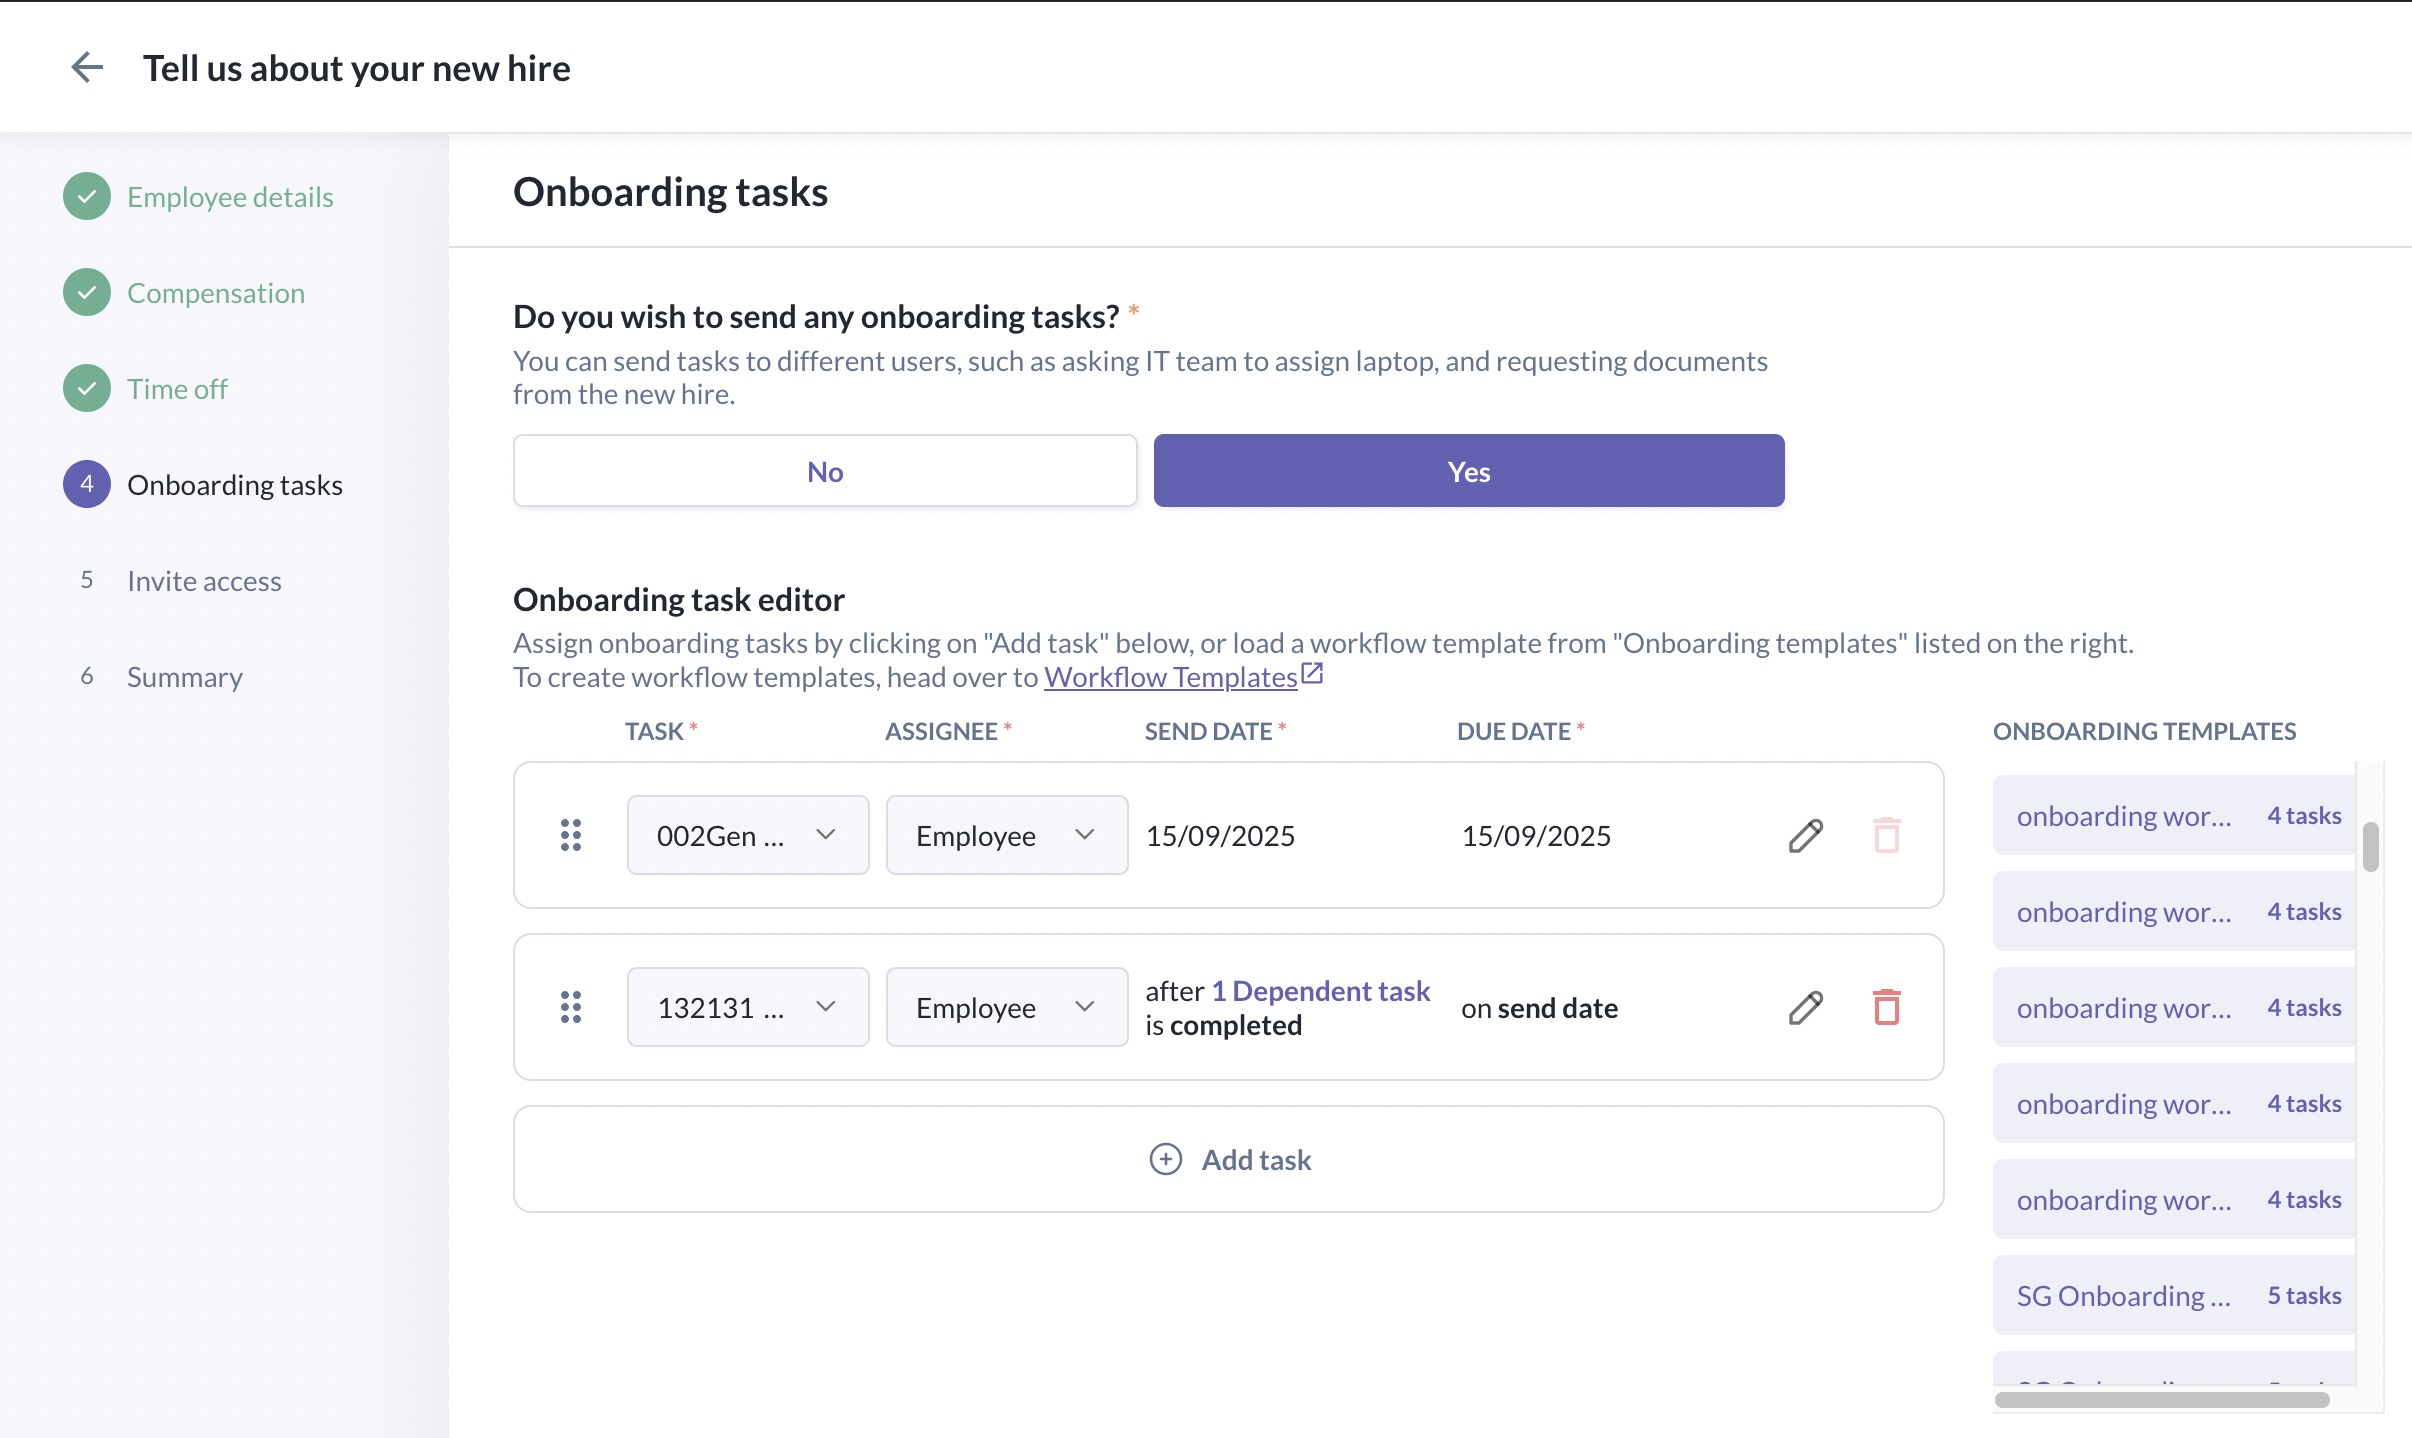The image size is (2412, 1438).
Task: Click the Add task button
Action: [x=1229, y=1159]
